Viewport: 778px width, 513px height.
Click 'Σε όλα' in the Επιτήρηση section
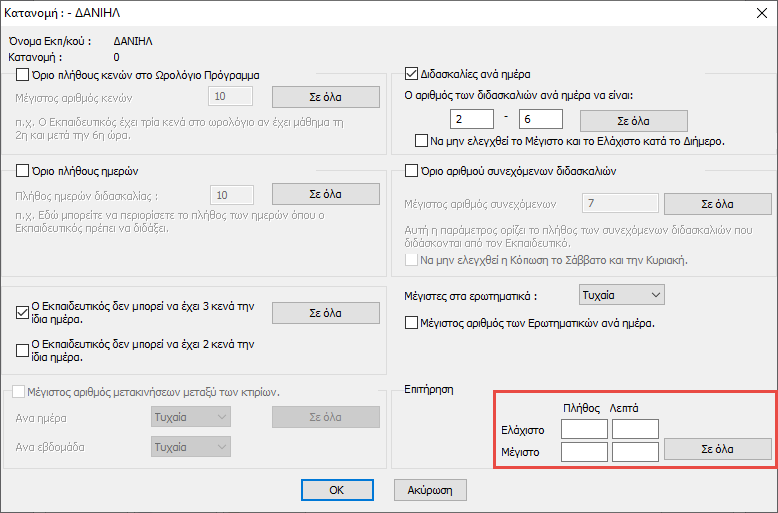coord(718,449)
